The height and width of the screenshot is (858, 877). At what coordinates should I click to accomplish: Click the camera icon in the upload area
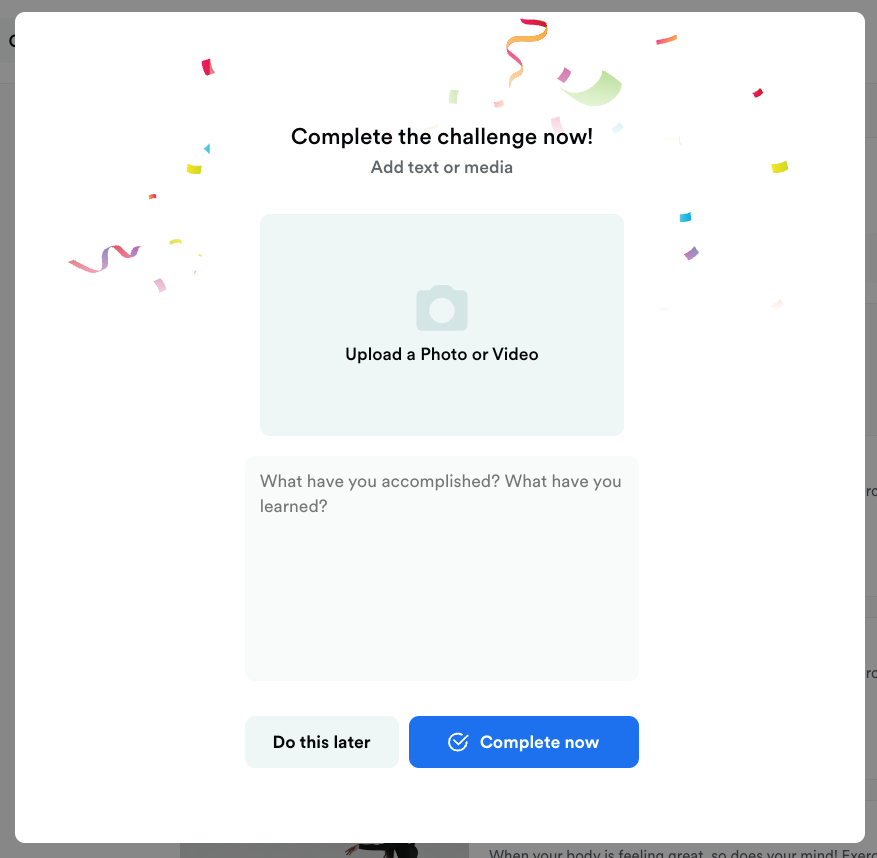pyautogui.click(x=442, y=309)
